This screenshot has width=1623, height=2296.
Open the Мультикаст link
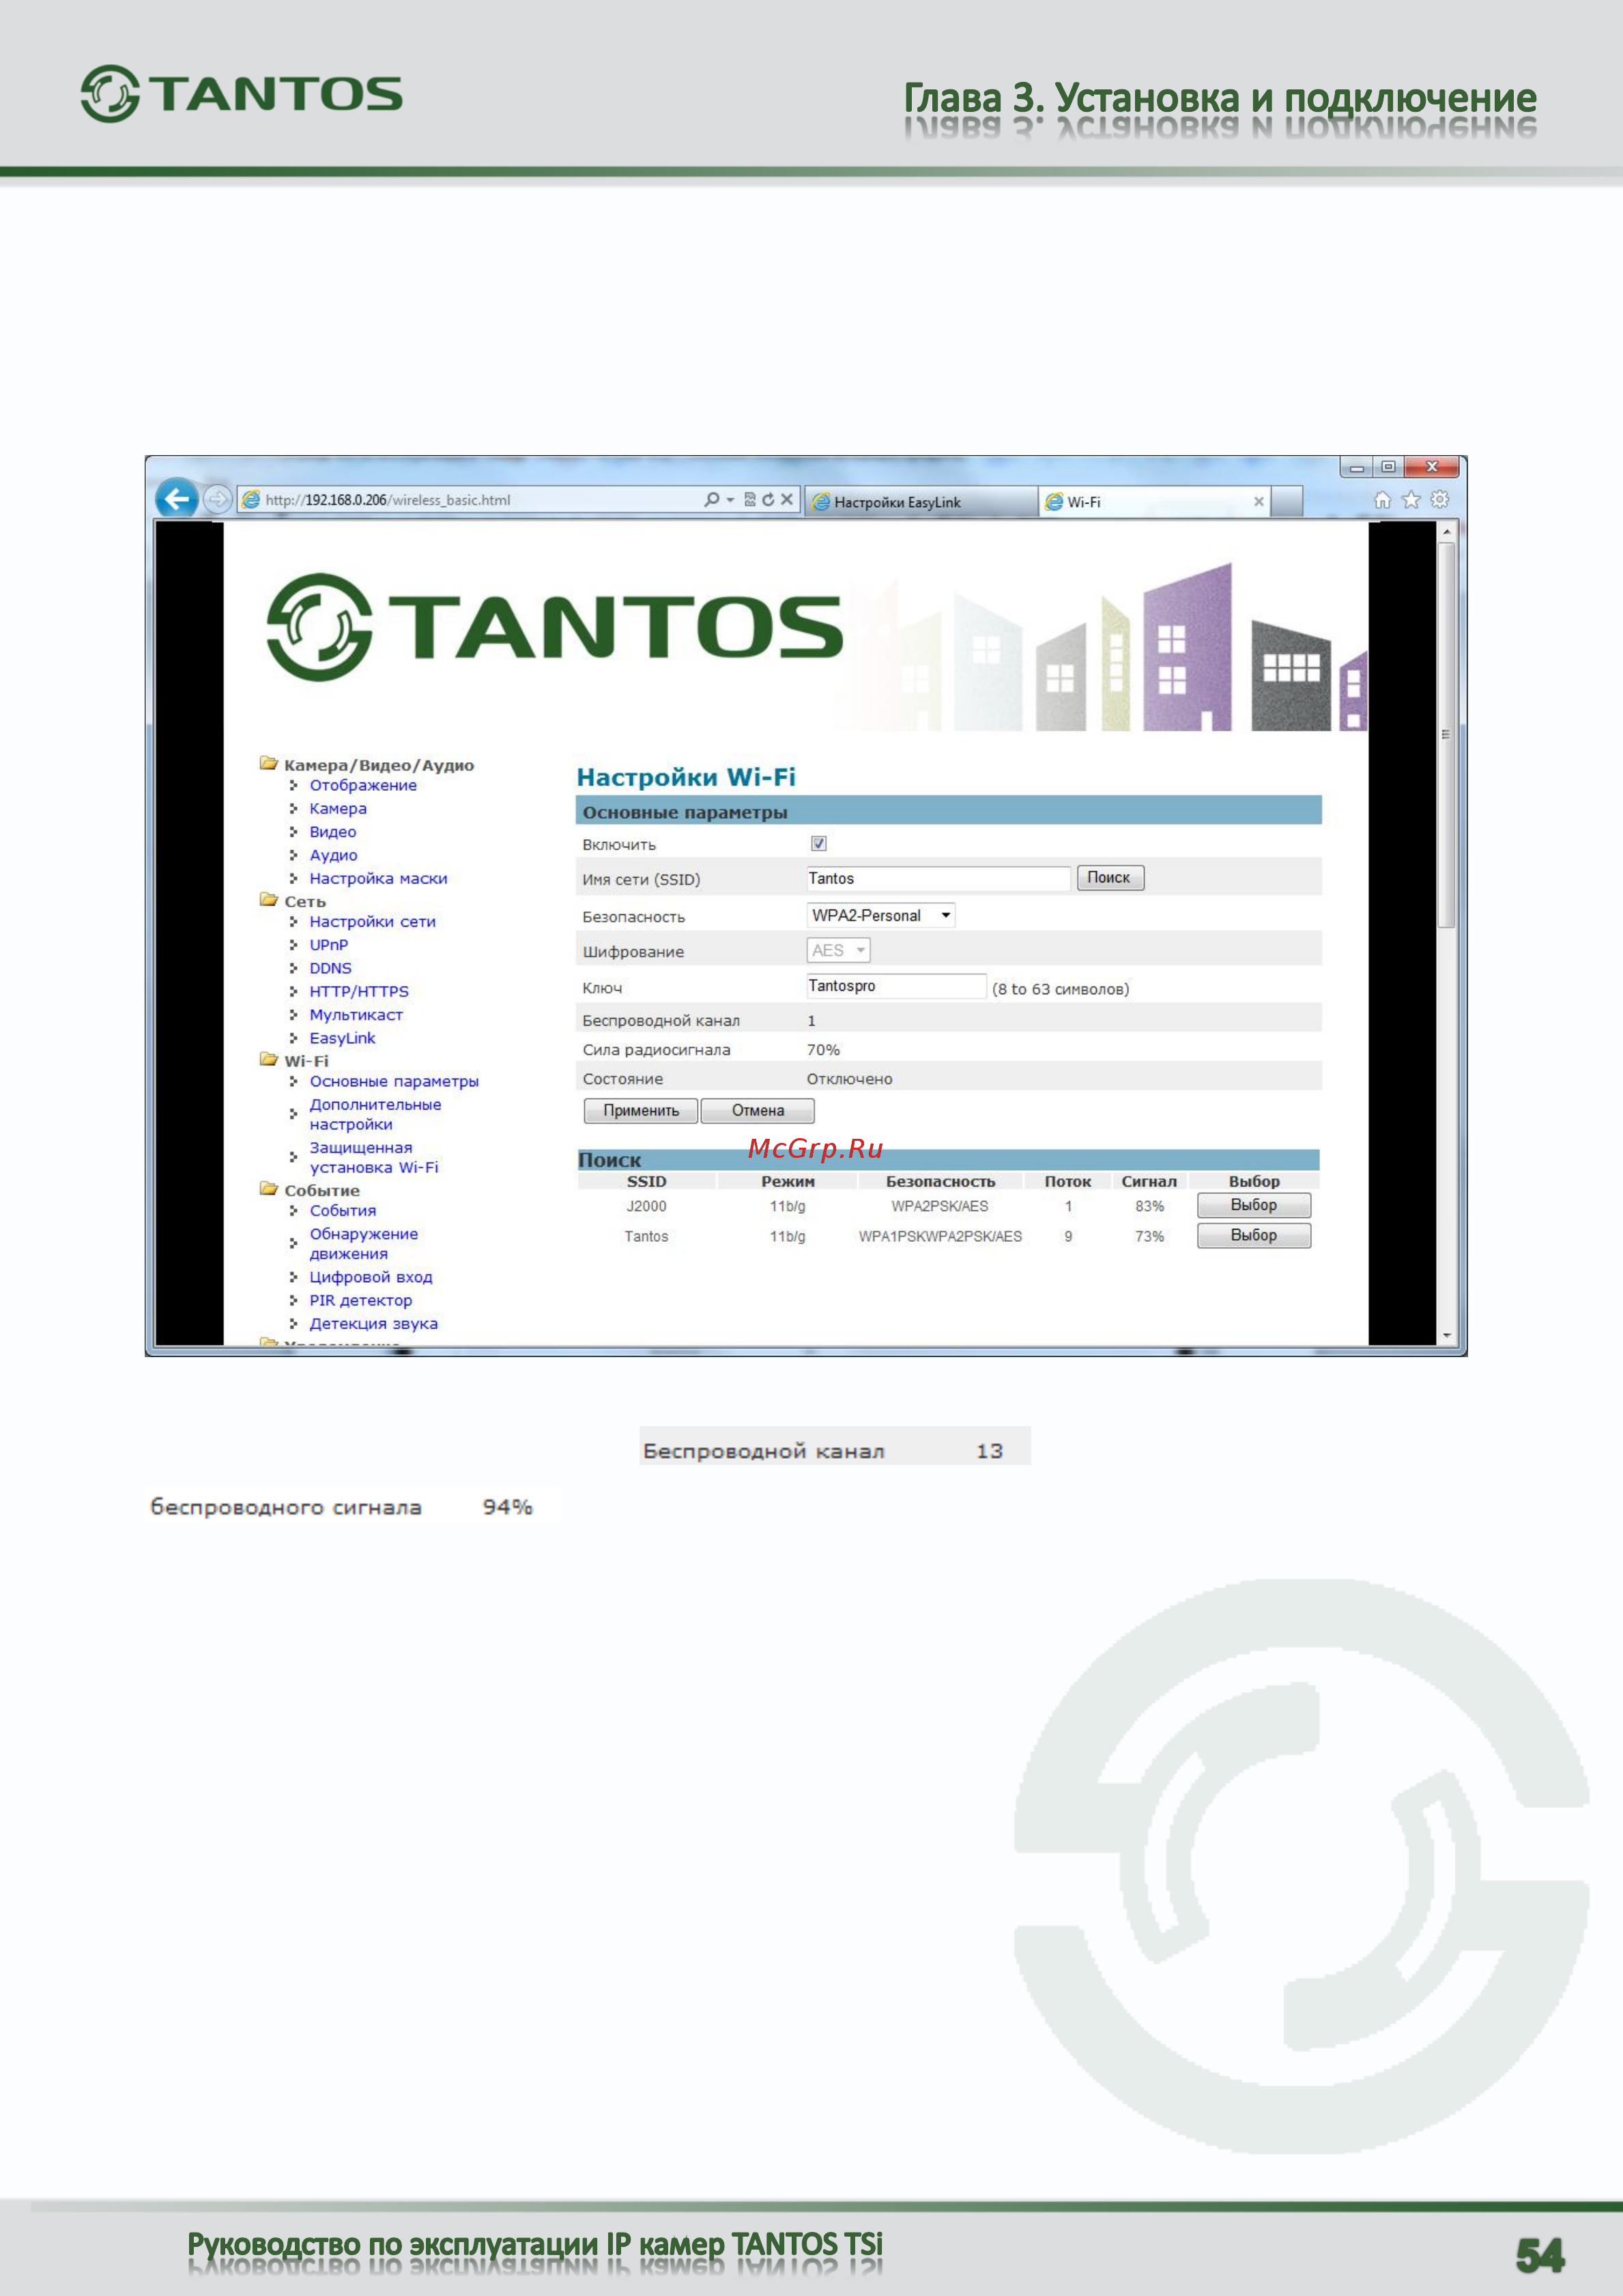[356, 1014]
